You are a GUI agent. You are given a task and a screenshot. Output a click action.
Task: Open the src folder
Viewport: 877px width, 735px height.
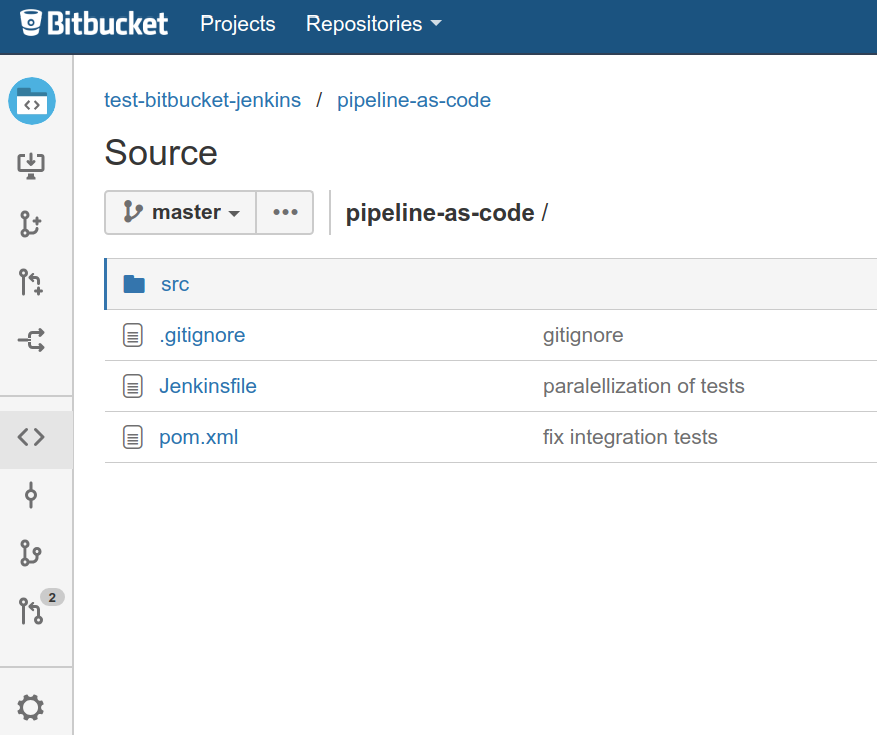[x=175, y=284]
